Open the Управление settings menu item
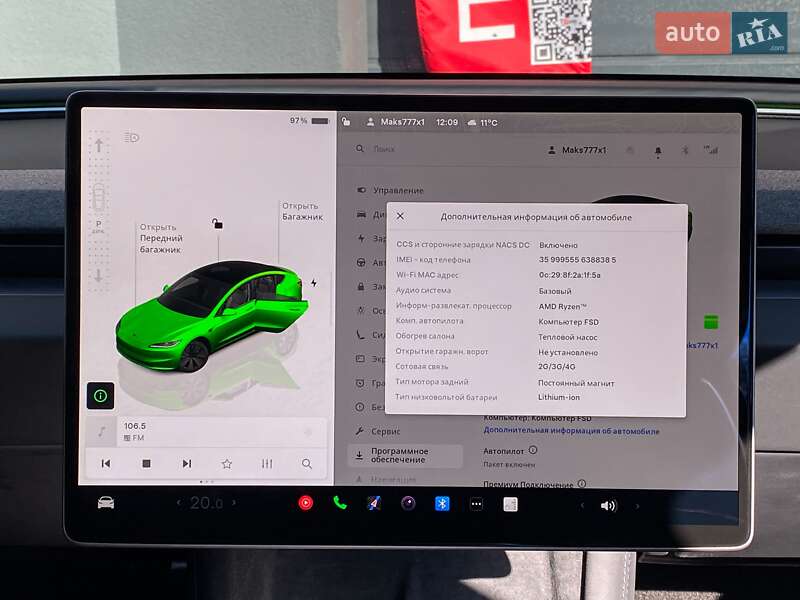Viewport: 800px width, 600px height. 400,189
